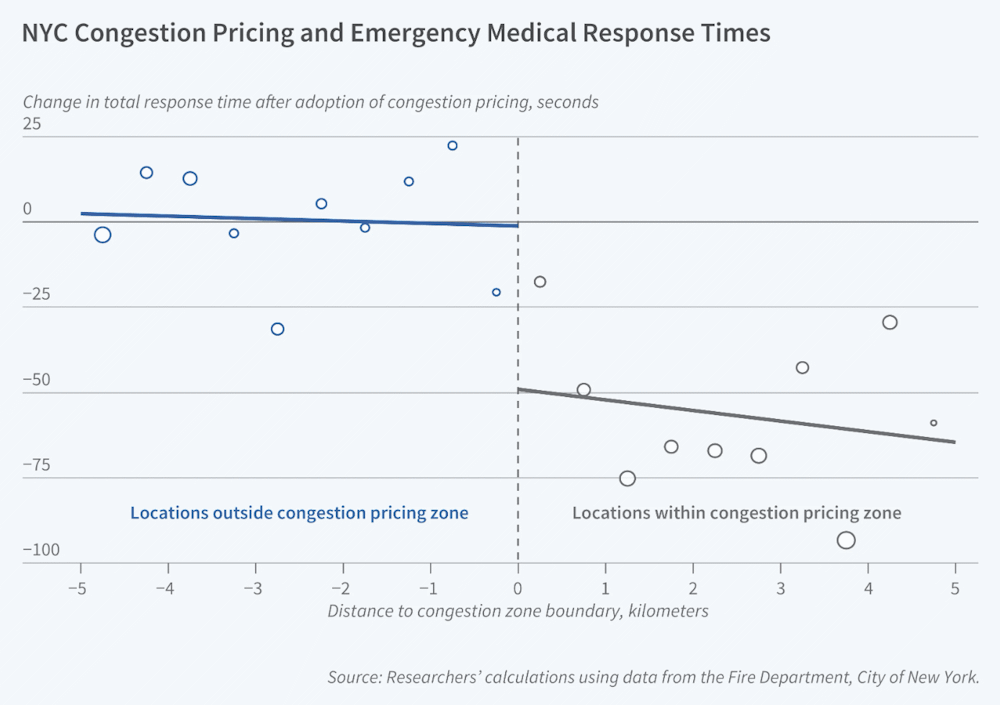Select the blue point at about -32 seconds
1000x705 pixels.
point(277,329)
